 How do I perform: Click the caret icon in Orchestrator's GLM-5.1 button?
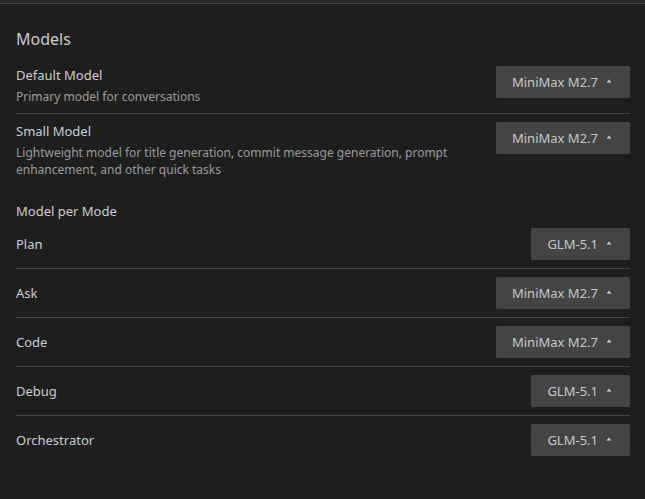tap(609, 440)
